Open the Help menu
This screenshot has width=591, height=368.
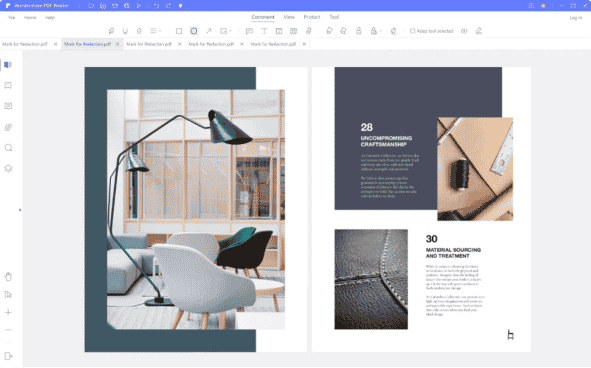tap(50, 18)
